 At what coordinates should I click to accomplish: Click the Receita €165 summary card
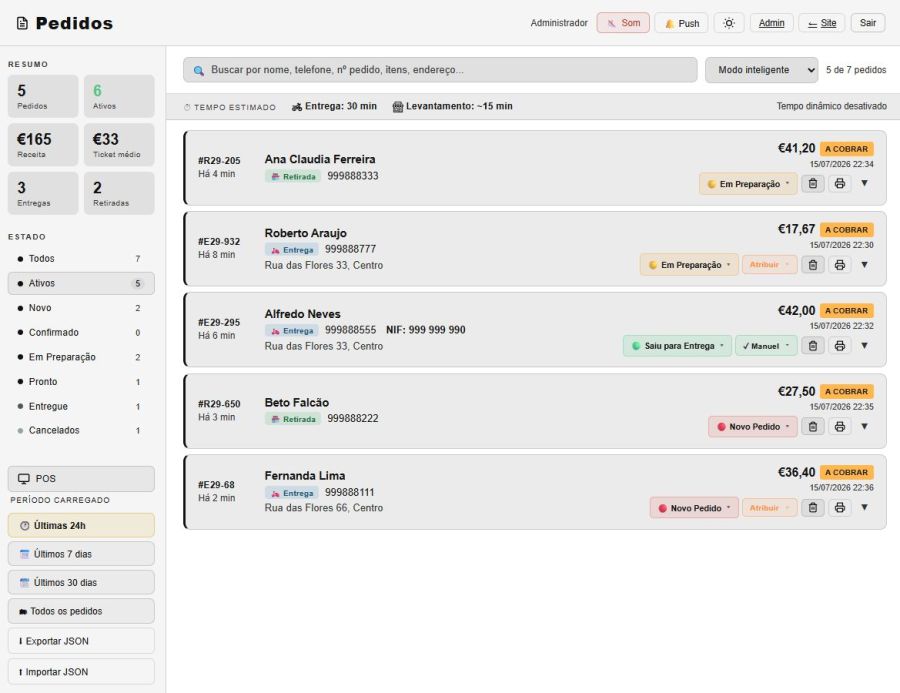tap(43, 145)
